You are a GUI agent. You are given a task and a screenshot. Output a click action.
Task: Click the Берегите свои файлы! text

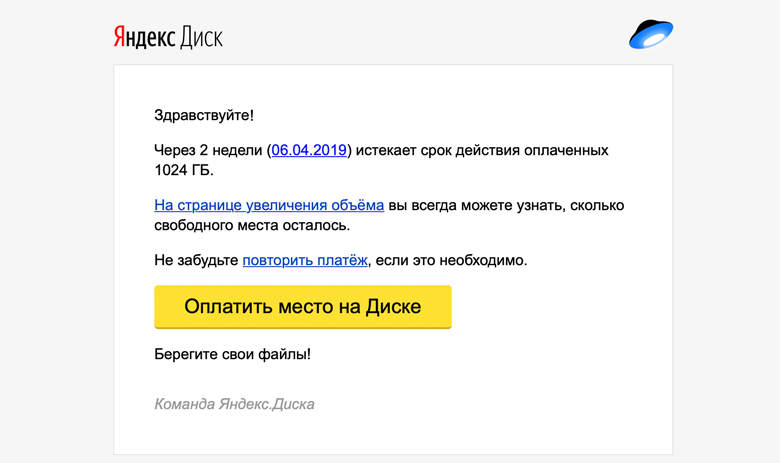click(x=232, y=354)
